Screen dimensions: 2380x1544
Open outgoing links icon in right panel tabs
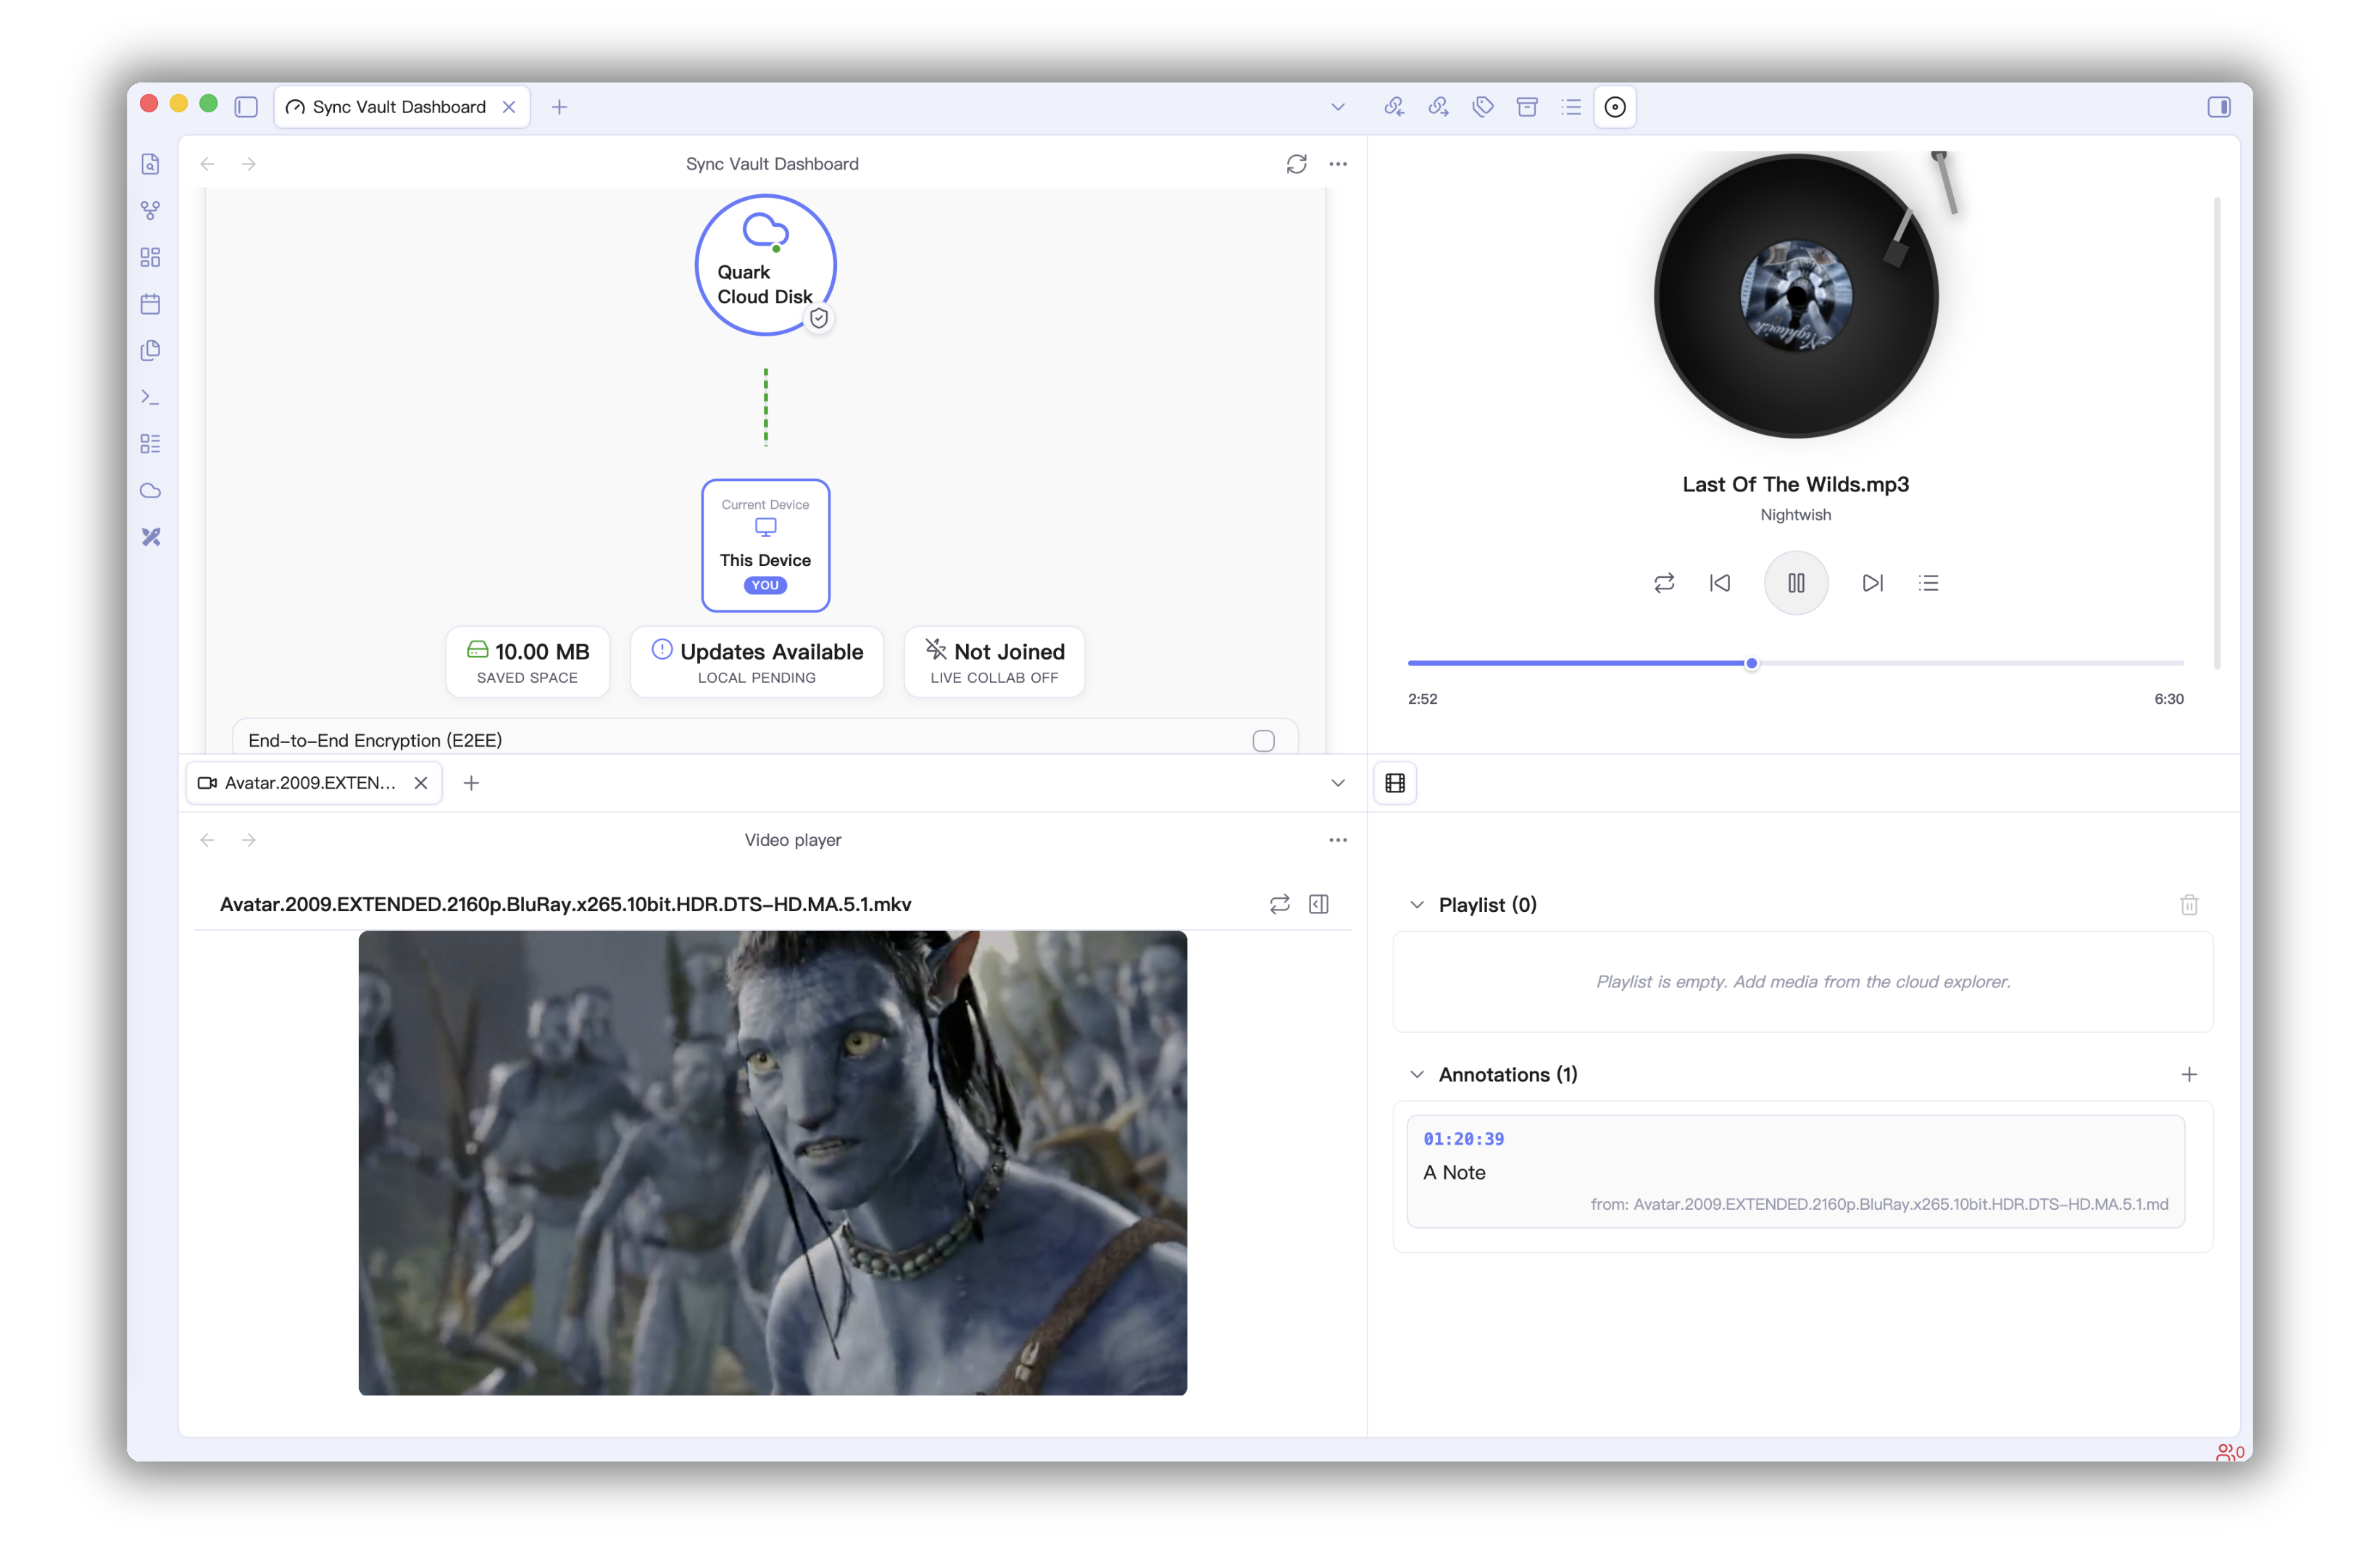1438,107
